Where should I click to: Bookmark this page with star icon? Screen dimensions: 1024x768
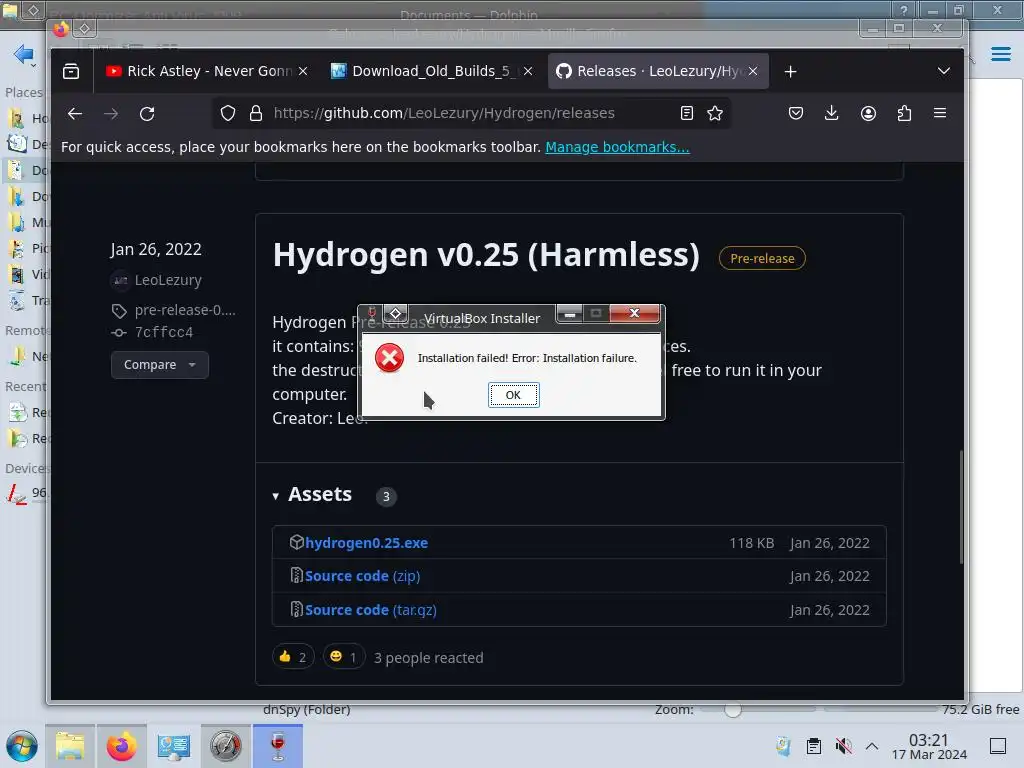pos(715,113)
